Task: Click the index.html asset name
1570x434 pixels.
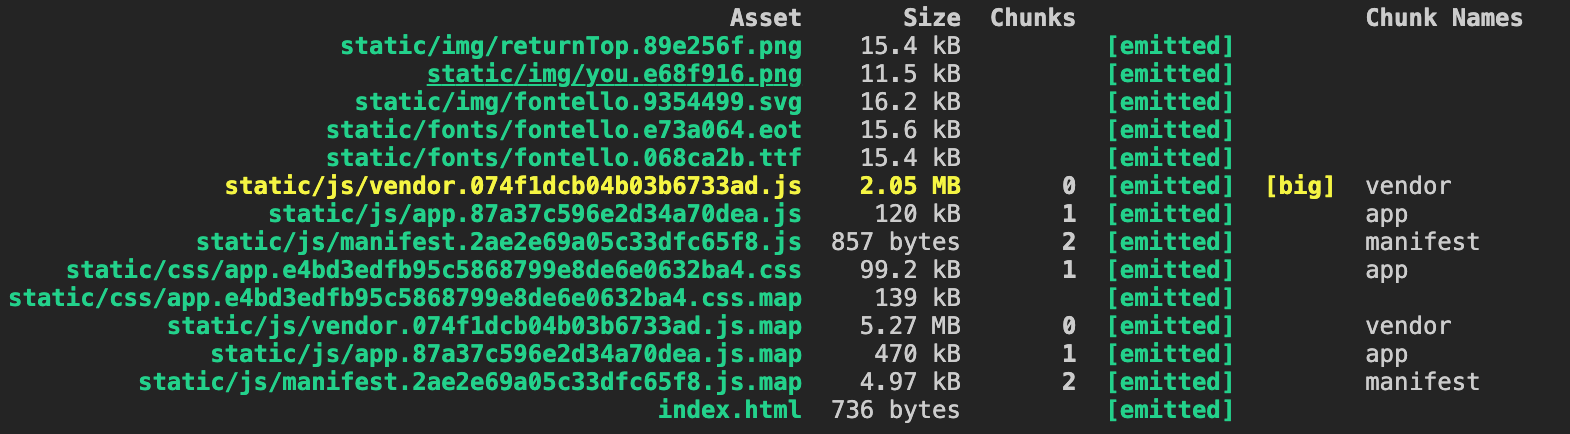Action: pos(729,410)
